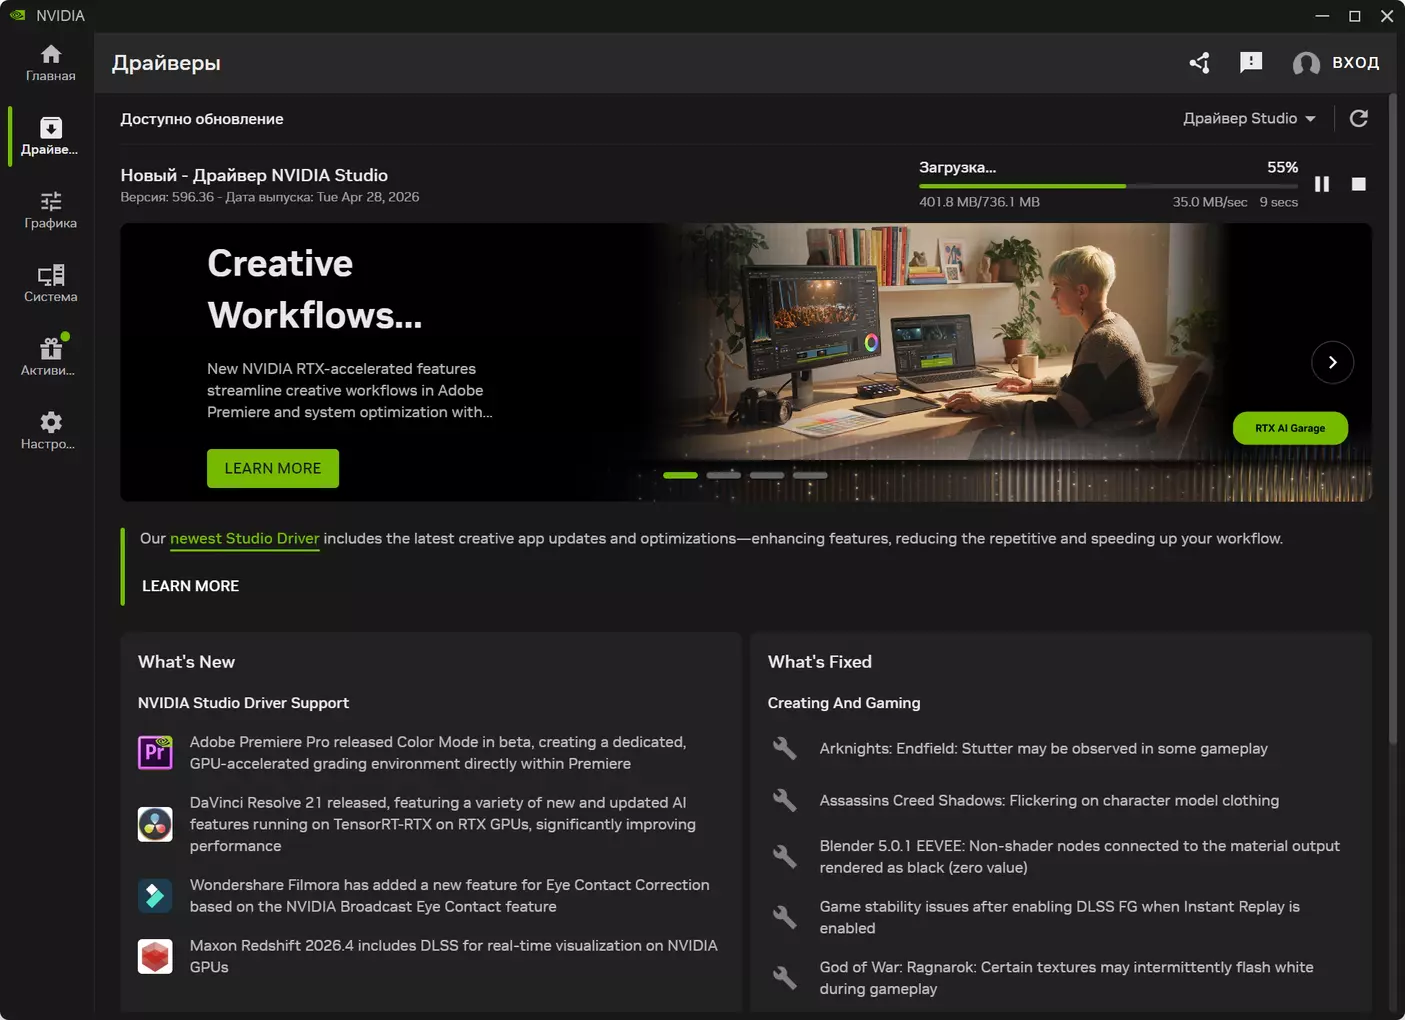Viewport: 1405px width, 1020px height.
Task: Select the second carousel slide indicator
Action: 723,475
